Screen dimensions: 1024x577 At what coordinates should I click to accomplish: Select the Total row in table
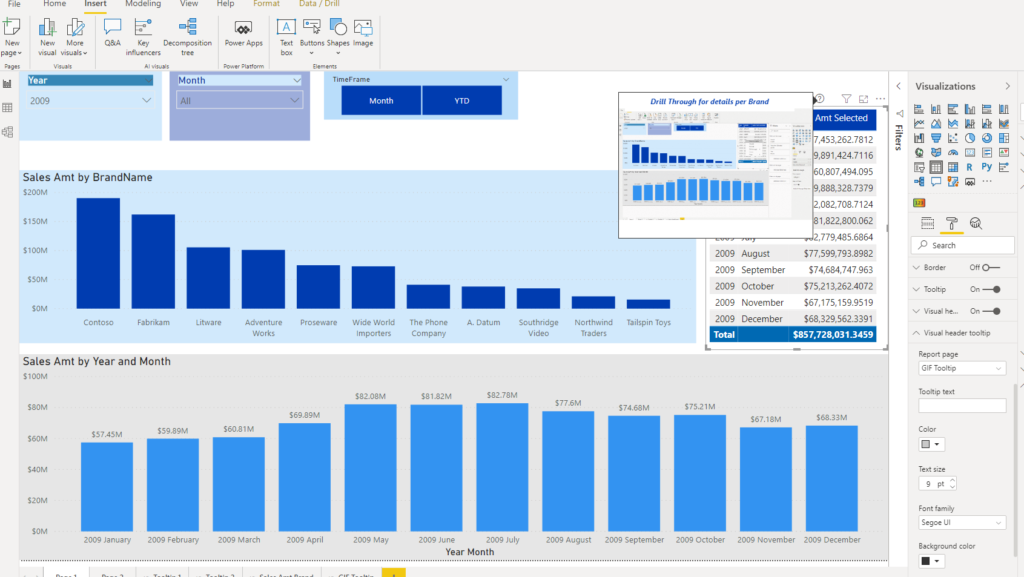point(793,334)
